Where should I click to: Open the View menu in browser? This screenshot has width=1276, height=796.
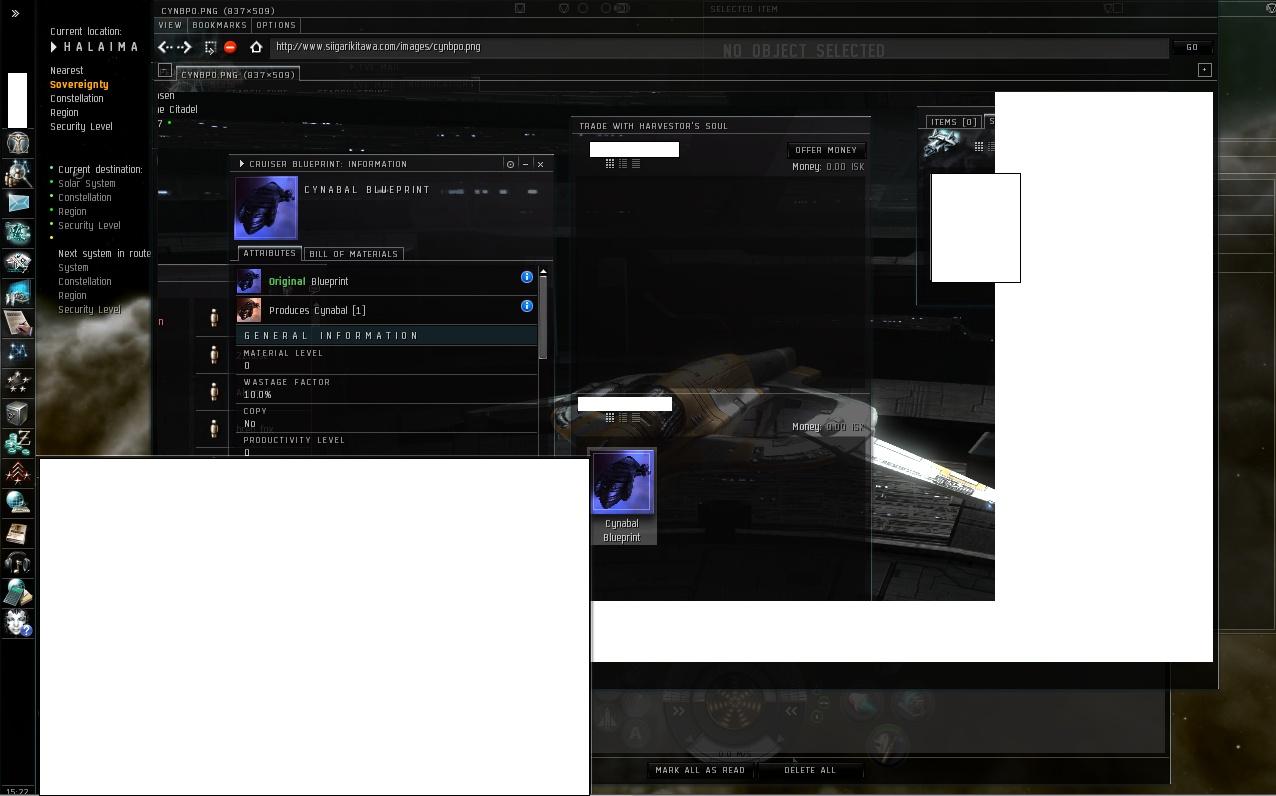tap(169, 25)
